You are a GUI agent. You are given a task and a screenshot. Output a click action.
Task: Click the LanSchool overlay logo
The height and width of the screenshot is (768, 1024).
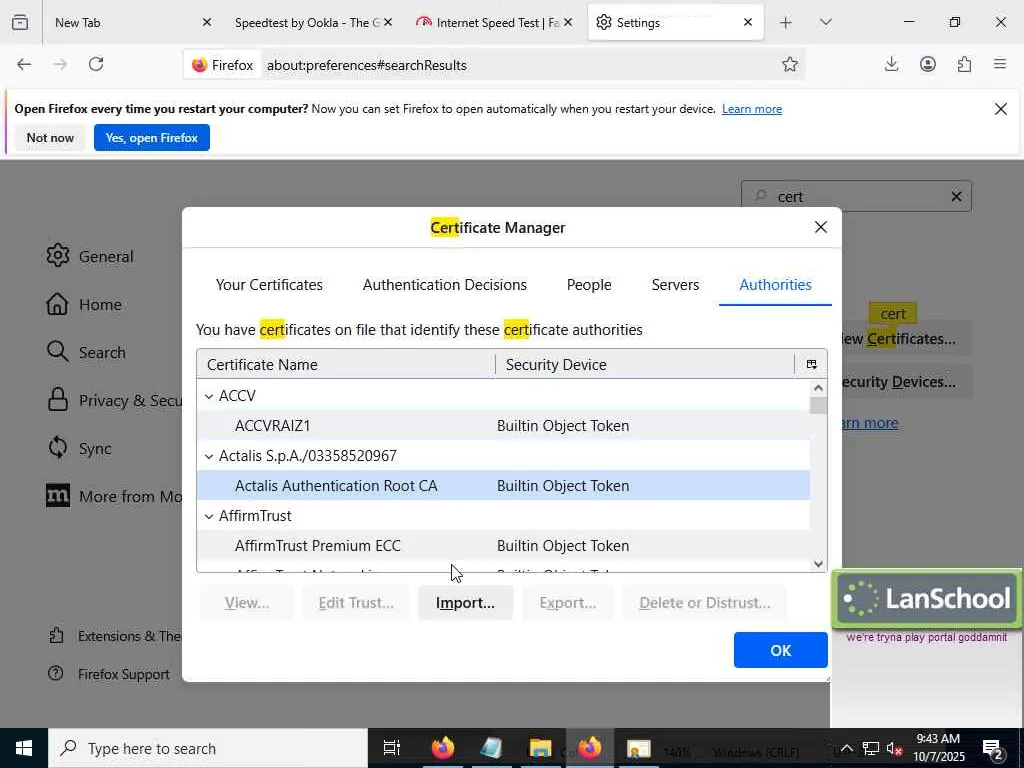(927, 598)
